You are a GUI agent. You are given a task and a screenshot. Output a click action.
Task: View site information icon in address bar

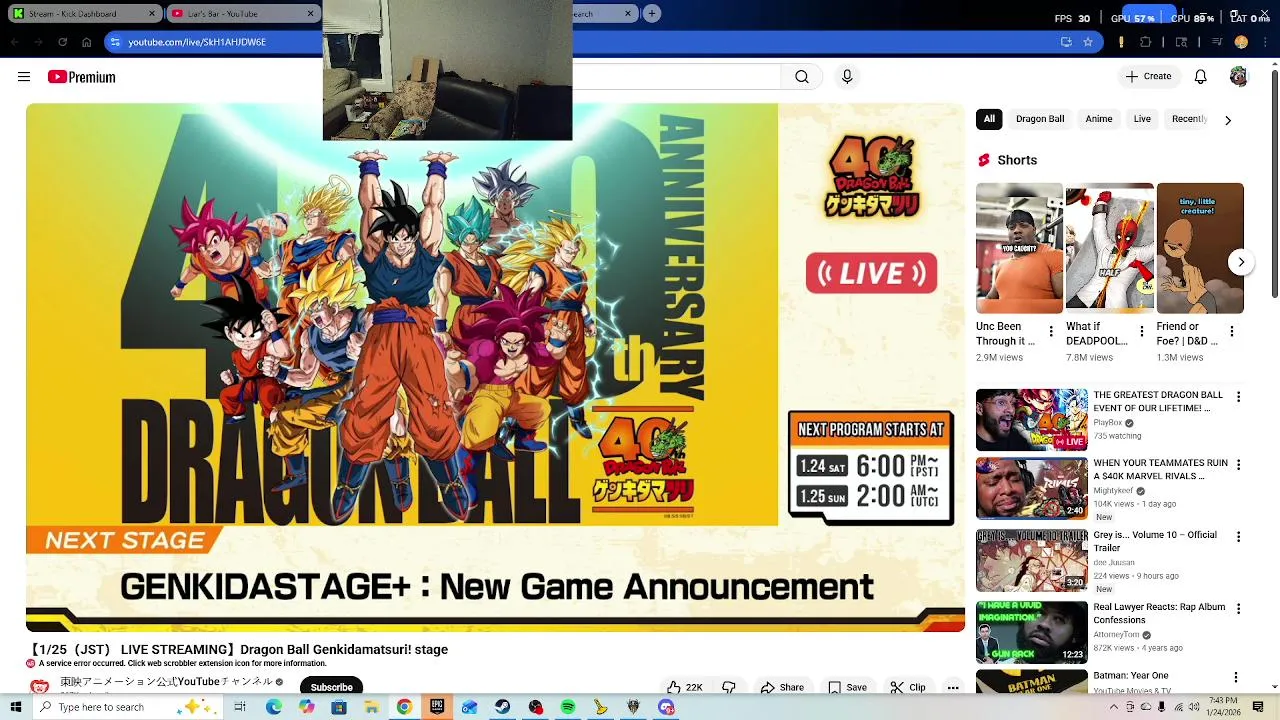115,42
